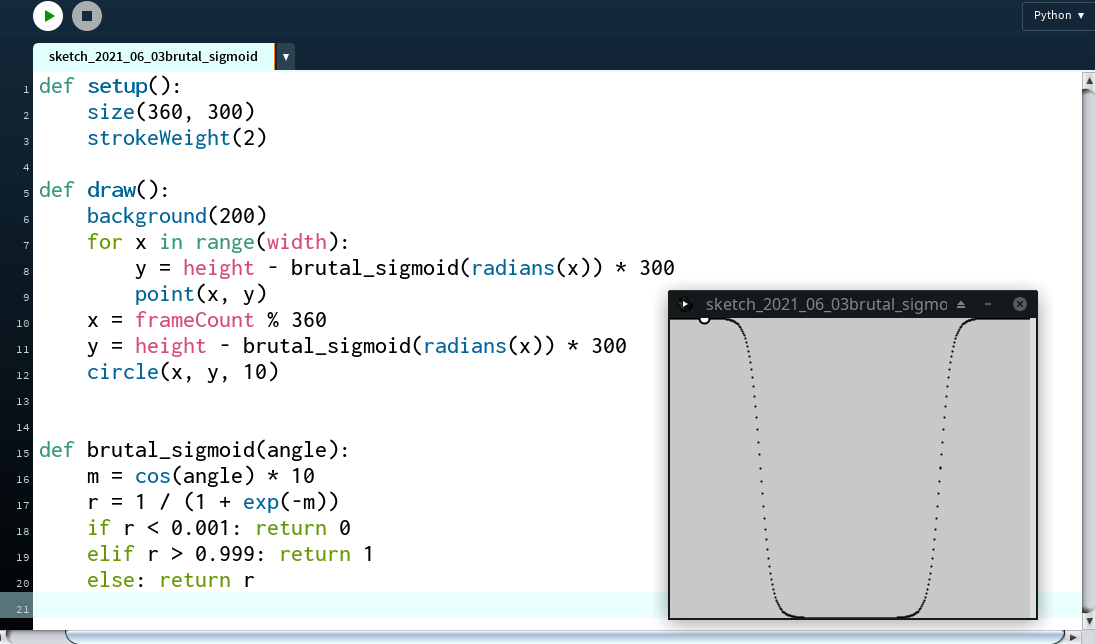The width and height of the screenshot is (1095, 644).
Task: Place the cursor on empty line 21
Action: tap(300, 606)
